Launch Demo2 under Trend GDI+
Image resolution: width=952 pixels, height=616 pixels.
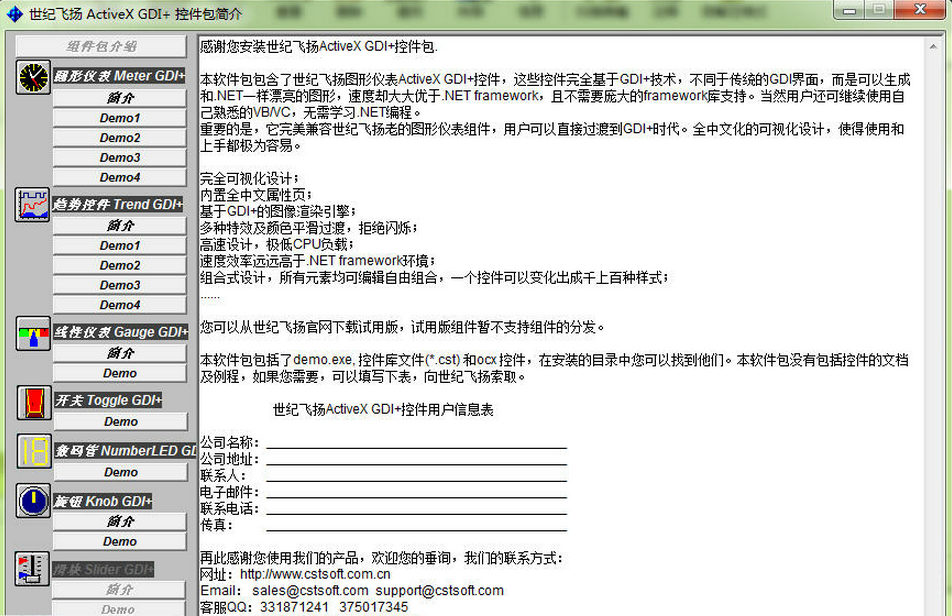pos(120,265)
